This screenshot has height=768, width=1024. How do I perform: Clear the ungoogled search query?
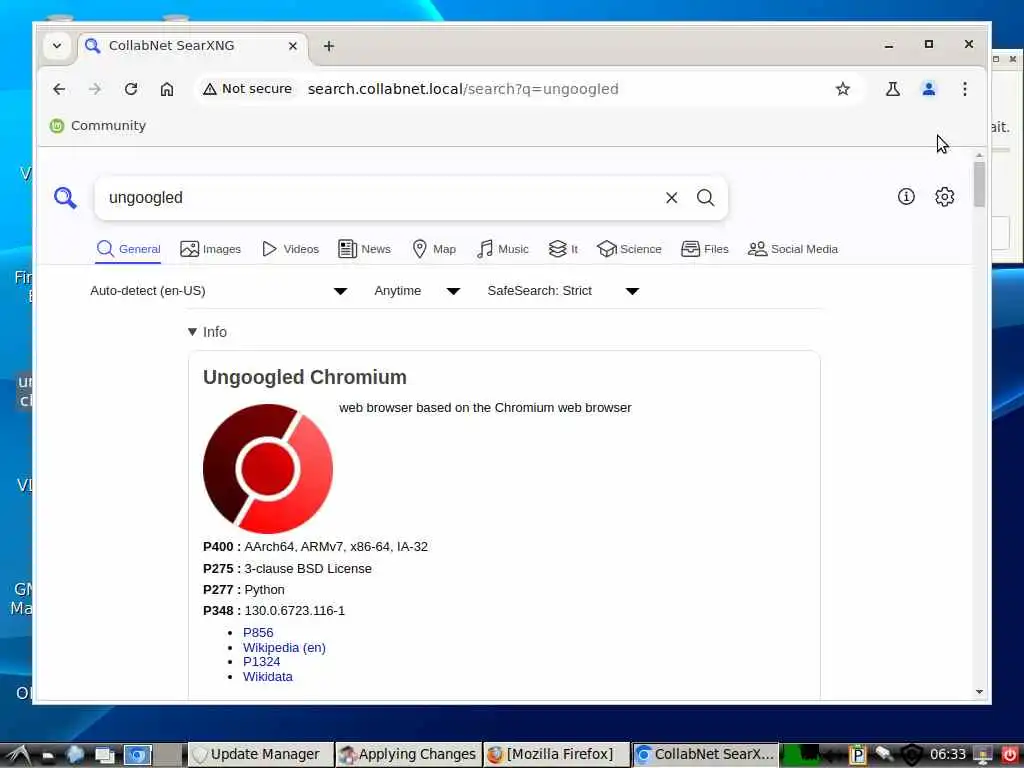(x=671, y=197)
